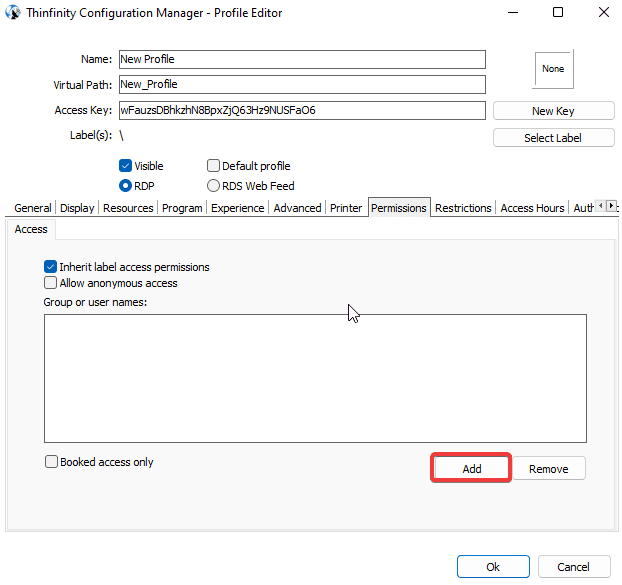This screenshot has width=622, height=585.
Task: Select the Permissions tab
Action: pos(399,208)
